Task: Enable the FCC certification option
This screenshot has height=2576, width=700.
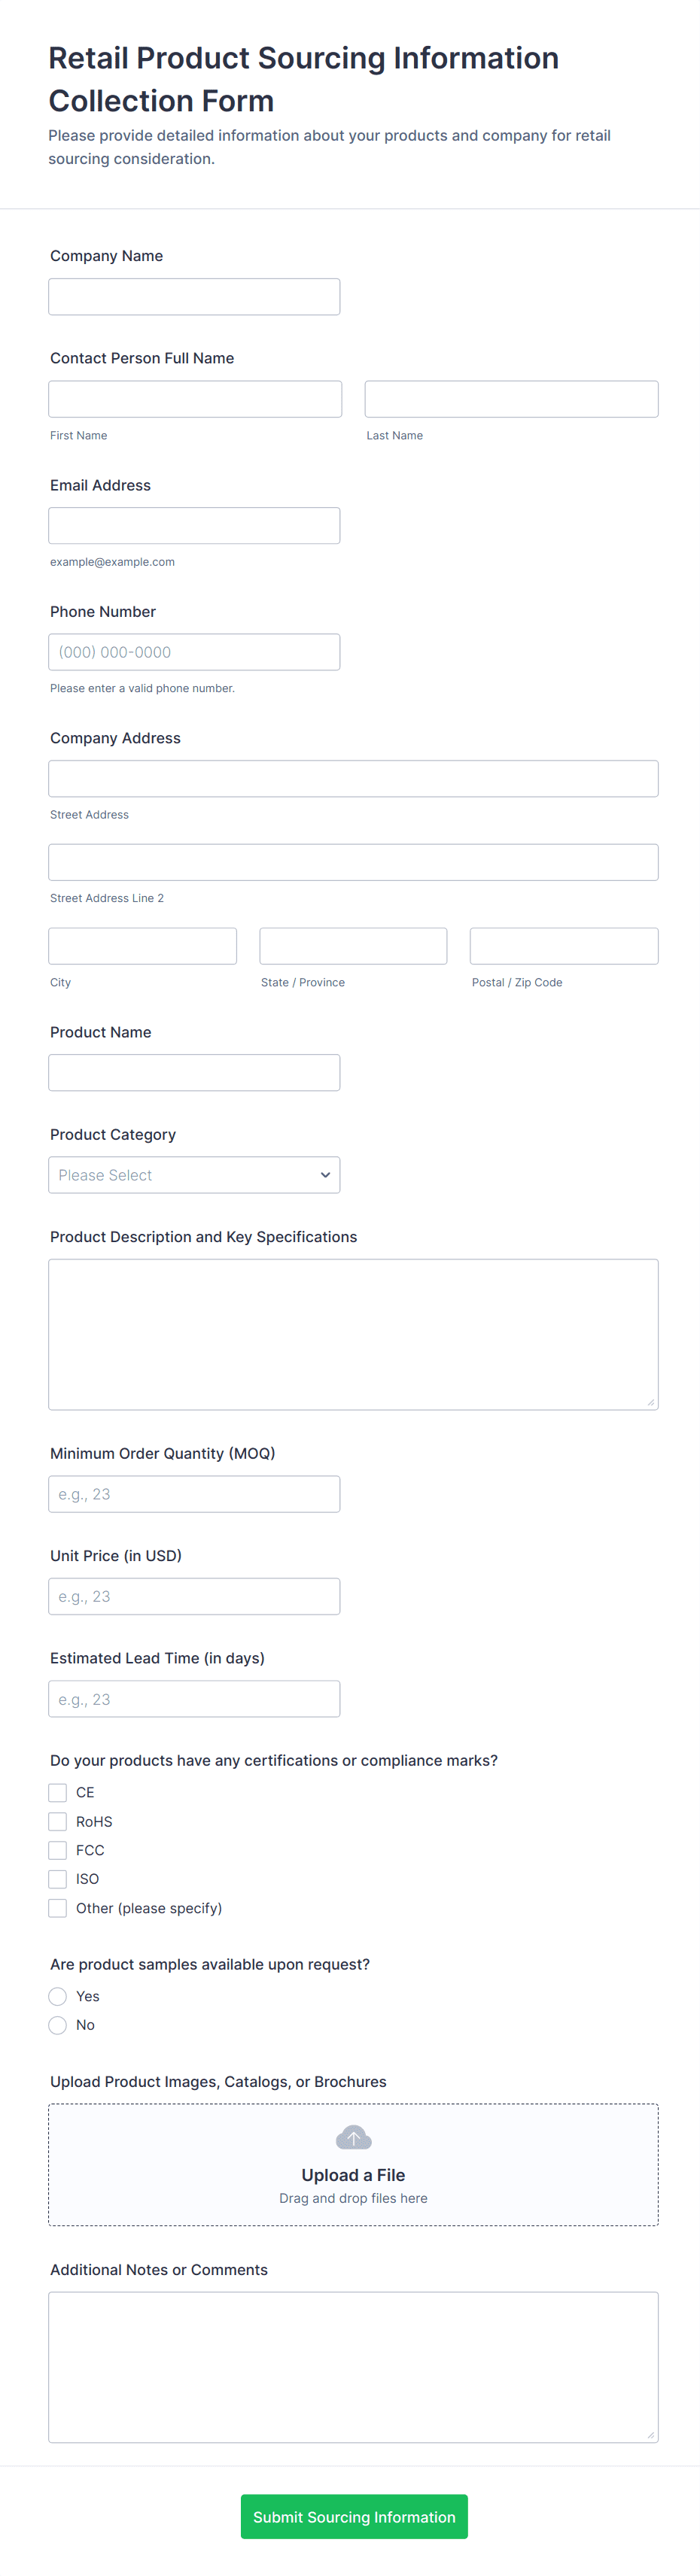Action: point(58,1851)
